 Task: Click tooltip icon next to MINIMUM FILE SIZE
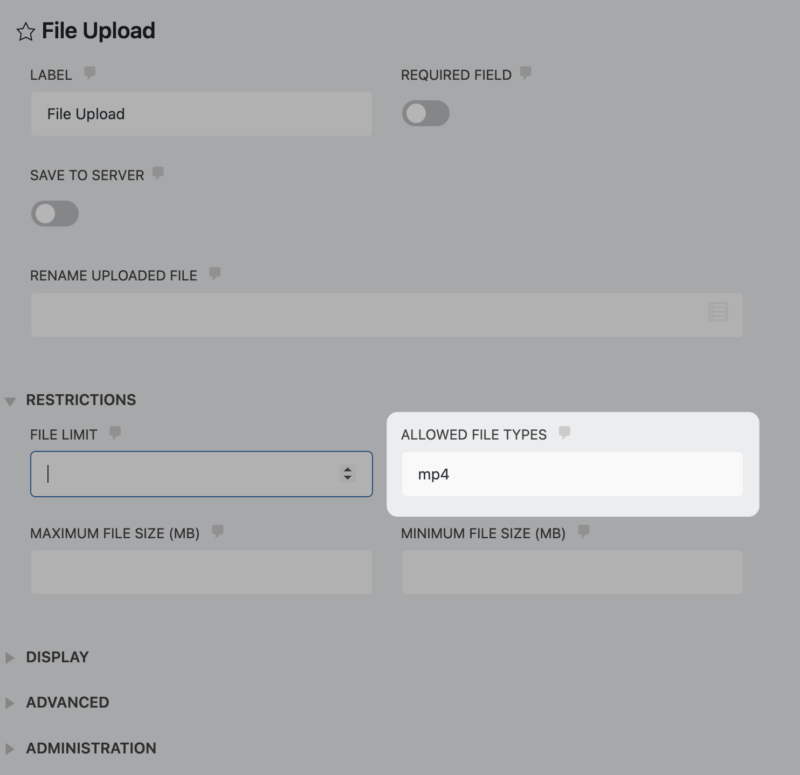[x=581, y=533]
